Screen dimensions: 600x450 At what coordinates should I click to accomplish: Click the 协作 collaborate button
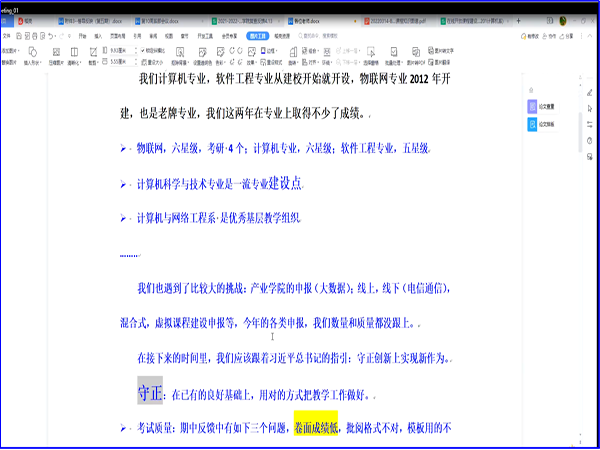(x=549, y=36)
